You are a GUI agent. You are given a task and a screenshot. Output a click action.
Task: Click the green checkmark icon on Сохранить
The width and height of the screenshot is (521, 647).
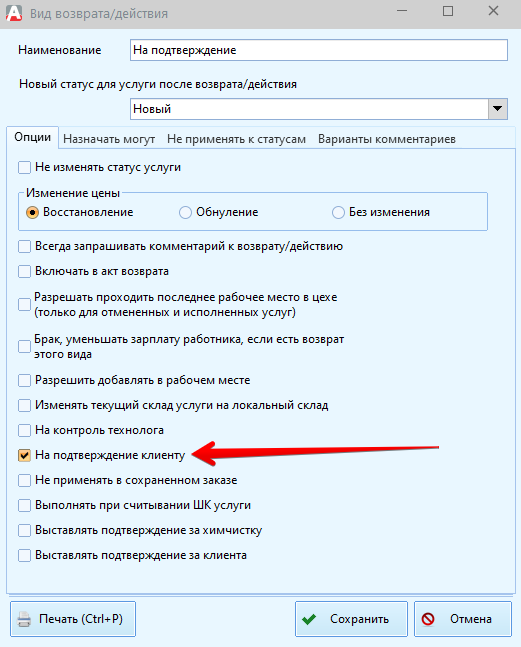[x=309, y=619]
